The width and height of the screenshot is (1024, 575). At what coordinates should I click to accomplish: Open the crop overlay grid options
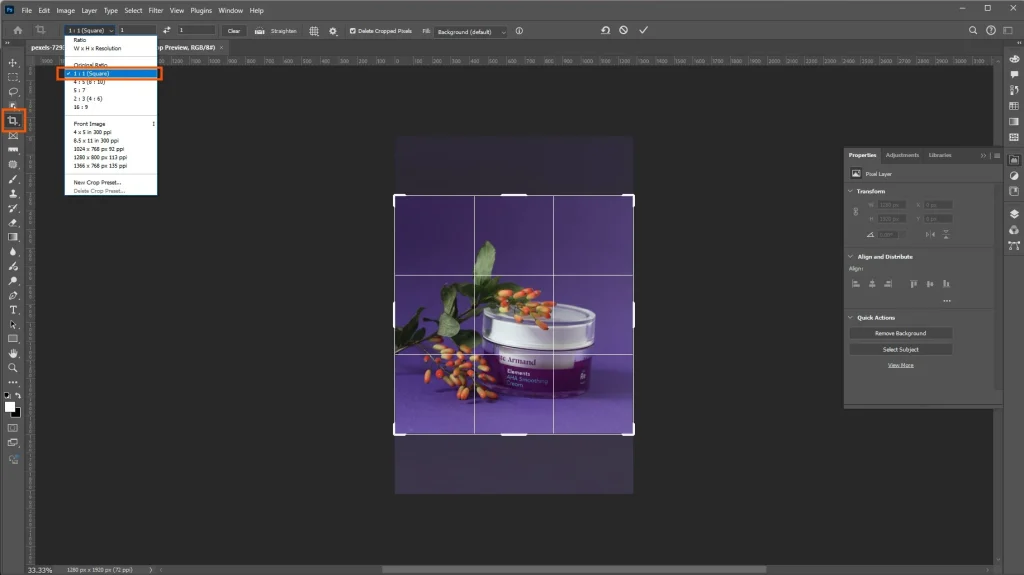(314, 31)
